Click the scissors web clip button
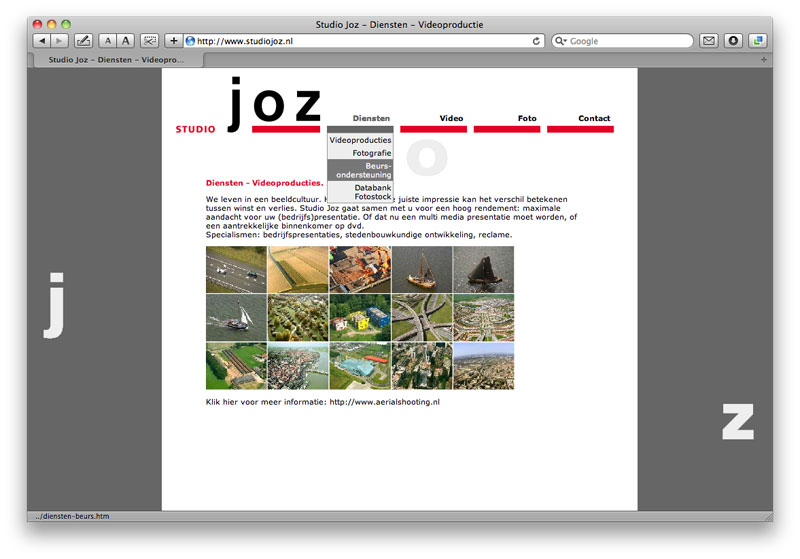 (149, 41)
